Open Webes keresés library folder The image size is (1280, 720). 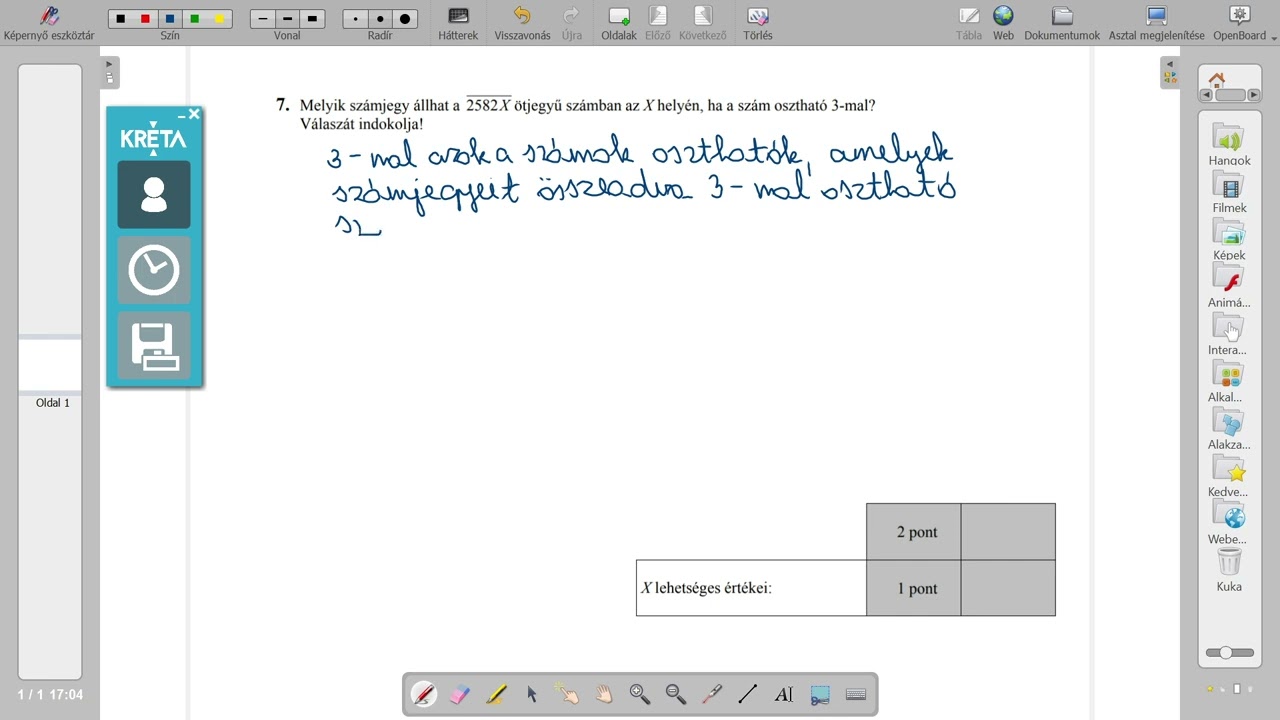[x=1229, y=522]
